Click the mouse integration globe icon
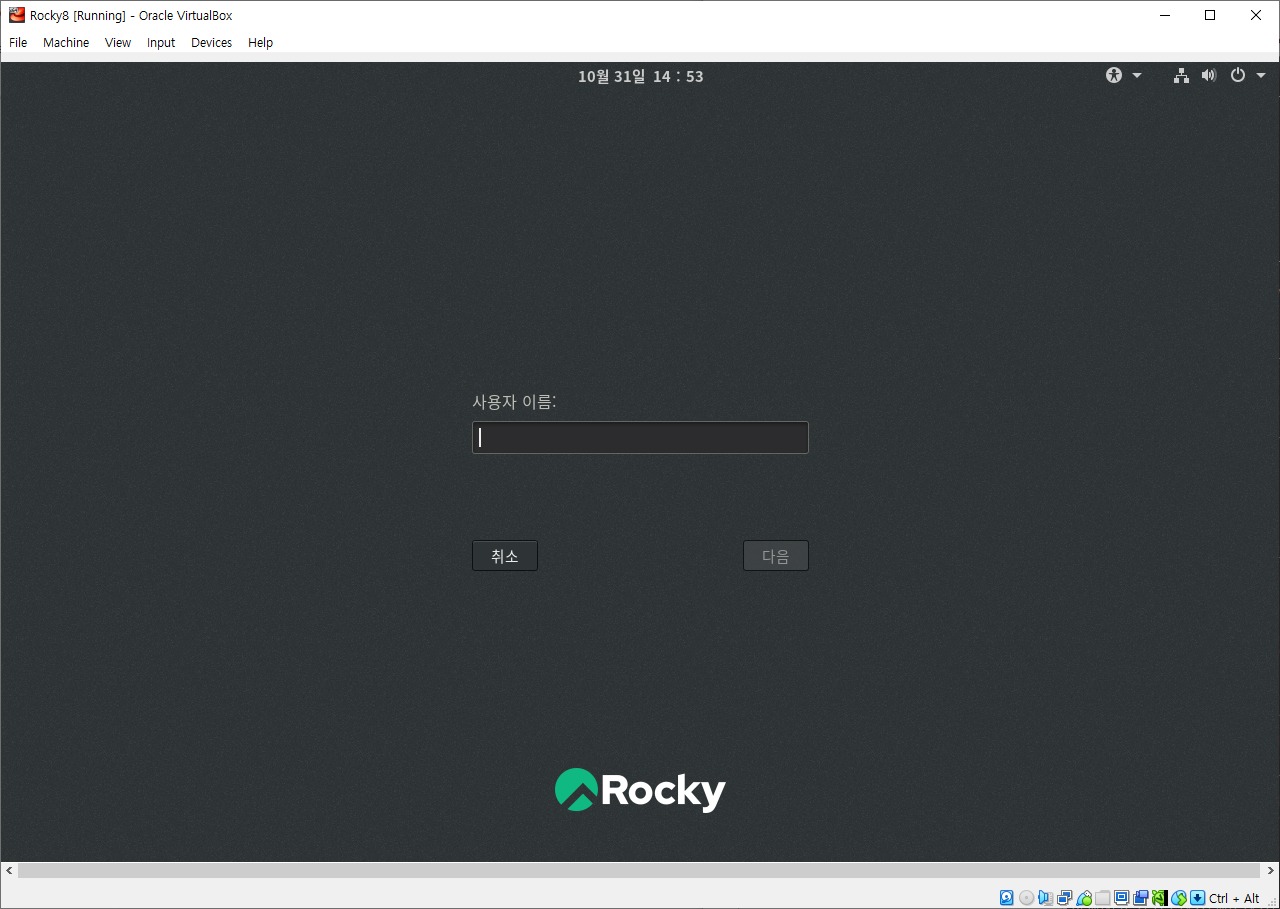Image resolution: width=1280 pixels, height=909 pixels. pos(1179,898)
